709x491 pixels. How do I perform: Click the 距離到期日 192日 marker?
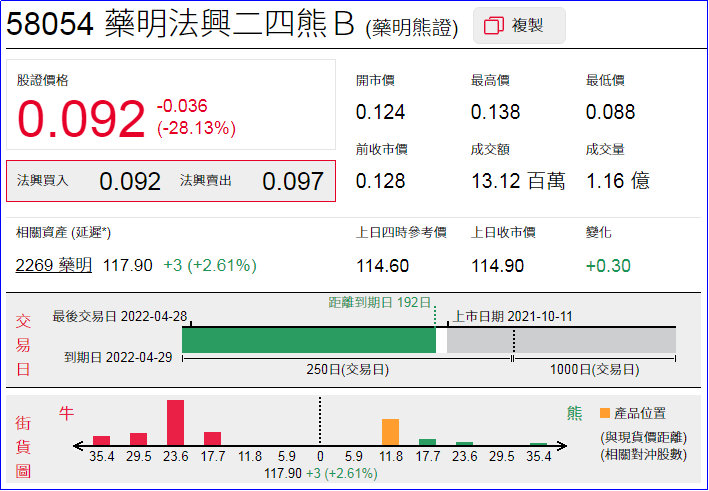pos(379,302)
